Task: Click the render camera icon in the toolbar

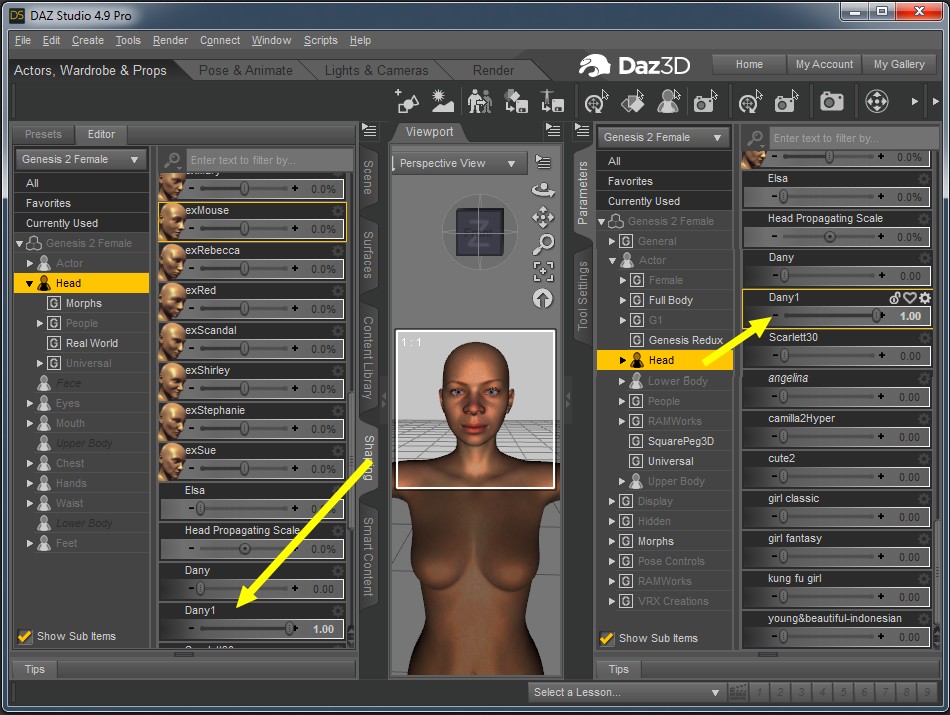Action: tap(832, 101)
